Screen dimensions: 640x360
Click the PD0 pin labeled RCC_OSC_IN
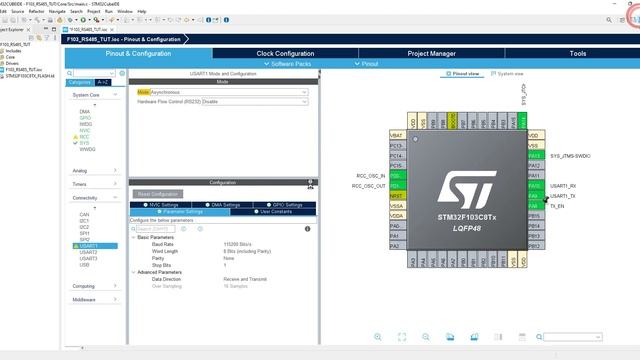click(398, 176)
